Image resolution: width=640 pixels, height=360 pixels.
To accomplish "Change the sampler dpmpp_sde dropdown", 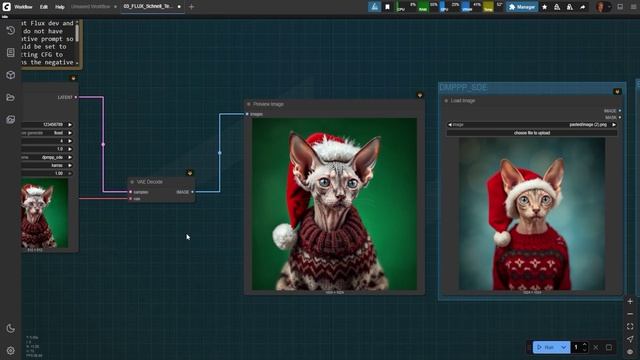I will pyautogui.click(x=47, y=157).
